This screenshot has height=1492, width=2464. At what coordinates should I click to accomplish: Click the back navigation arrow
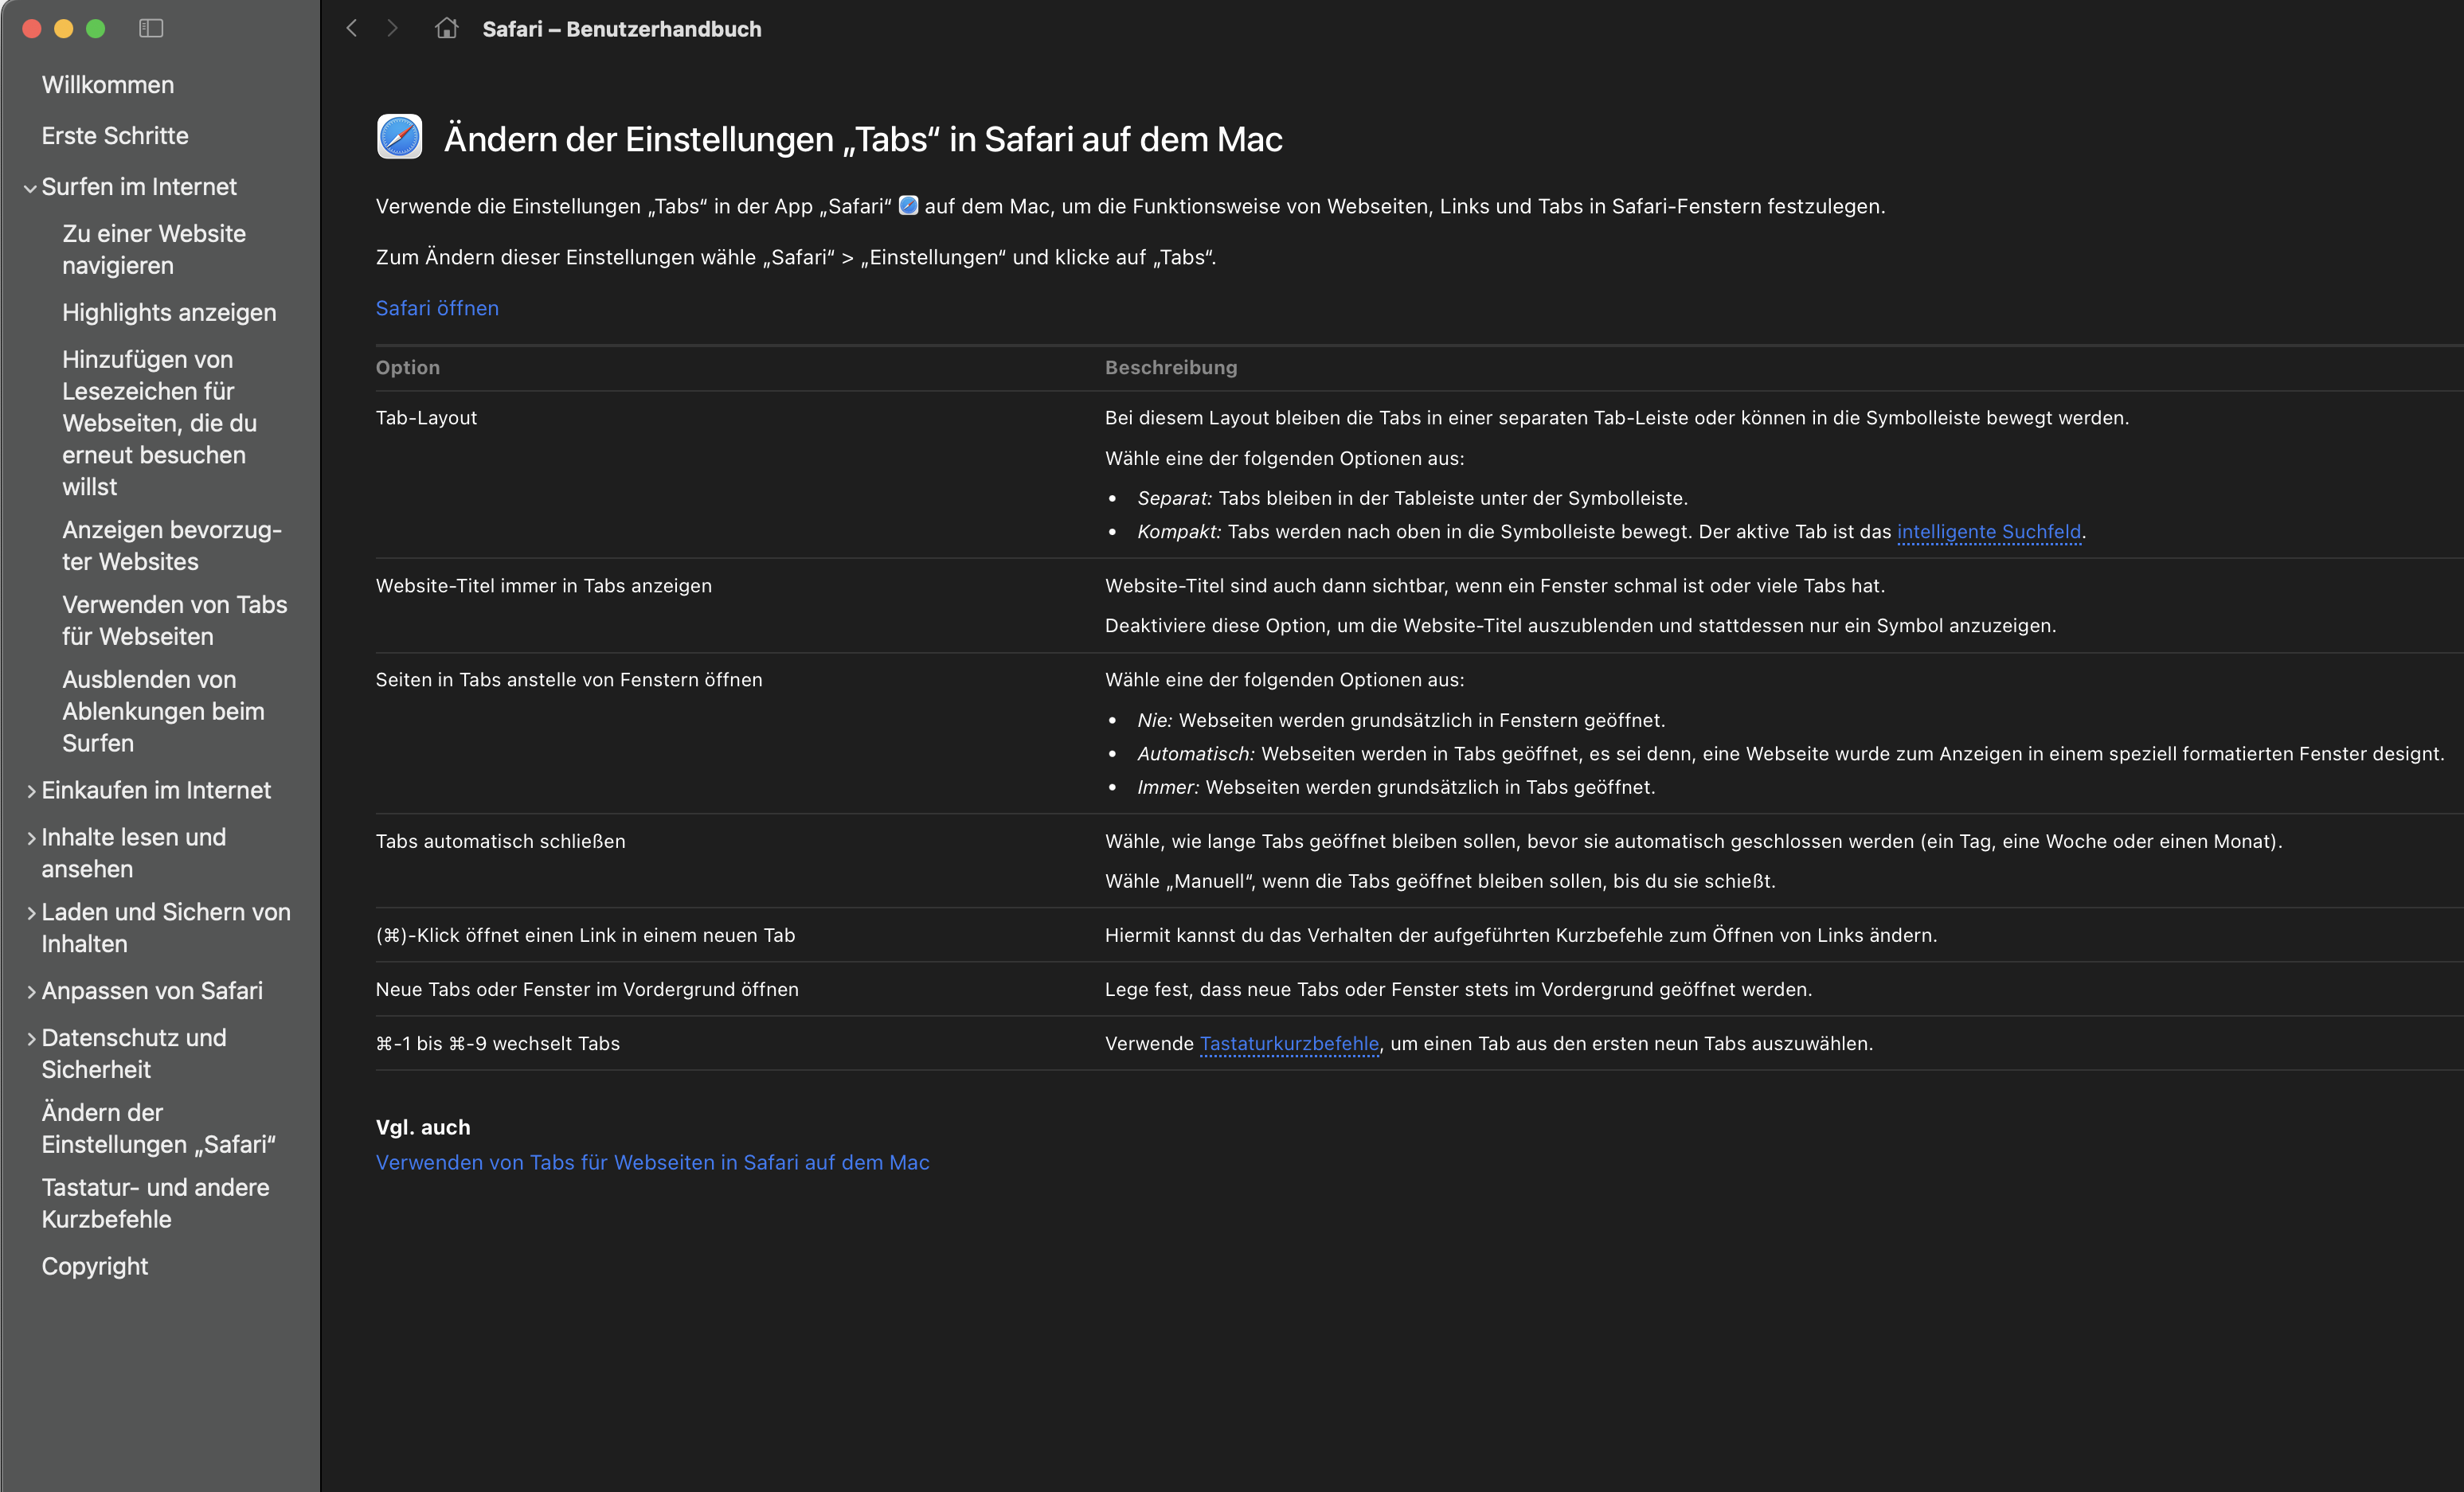click(x=352, y=28)
